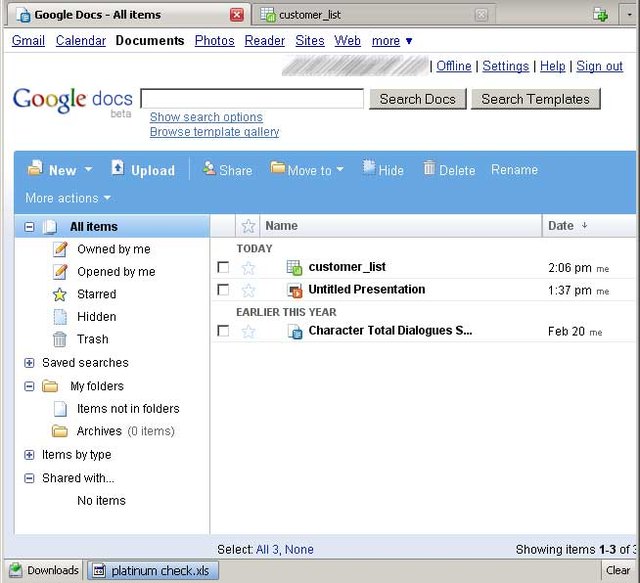Click the Upload icon
Screen dimensions: 640x583
tap(118, 168)
